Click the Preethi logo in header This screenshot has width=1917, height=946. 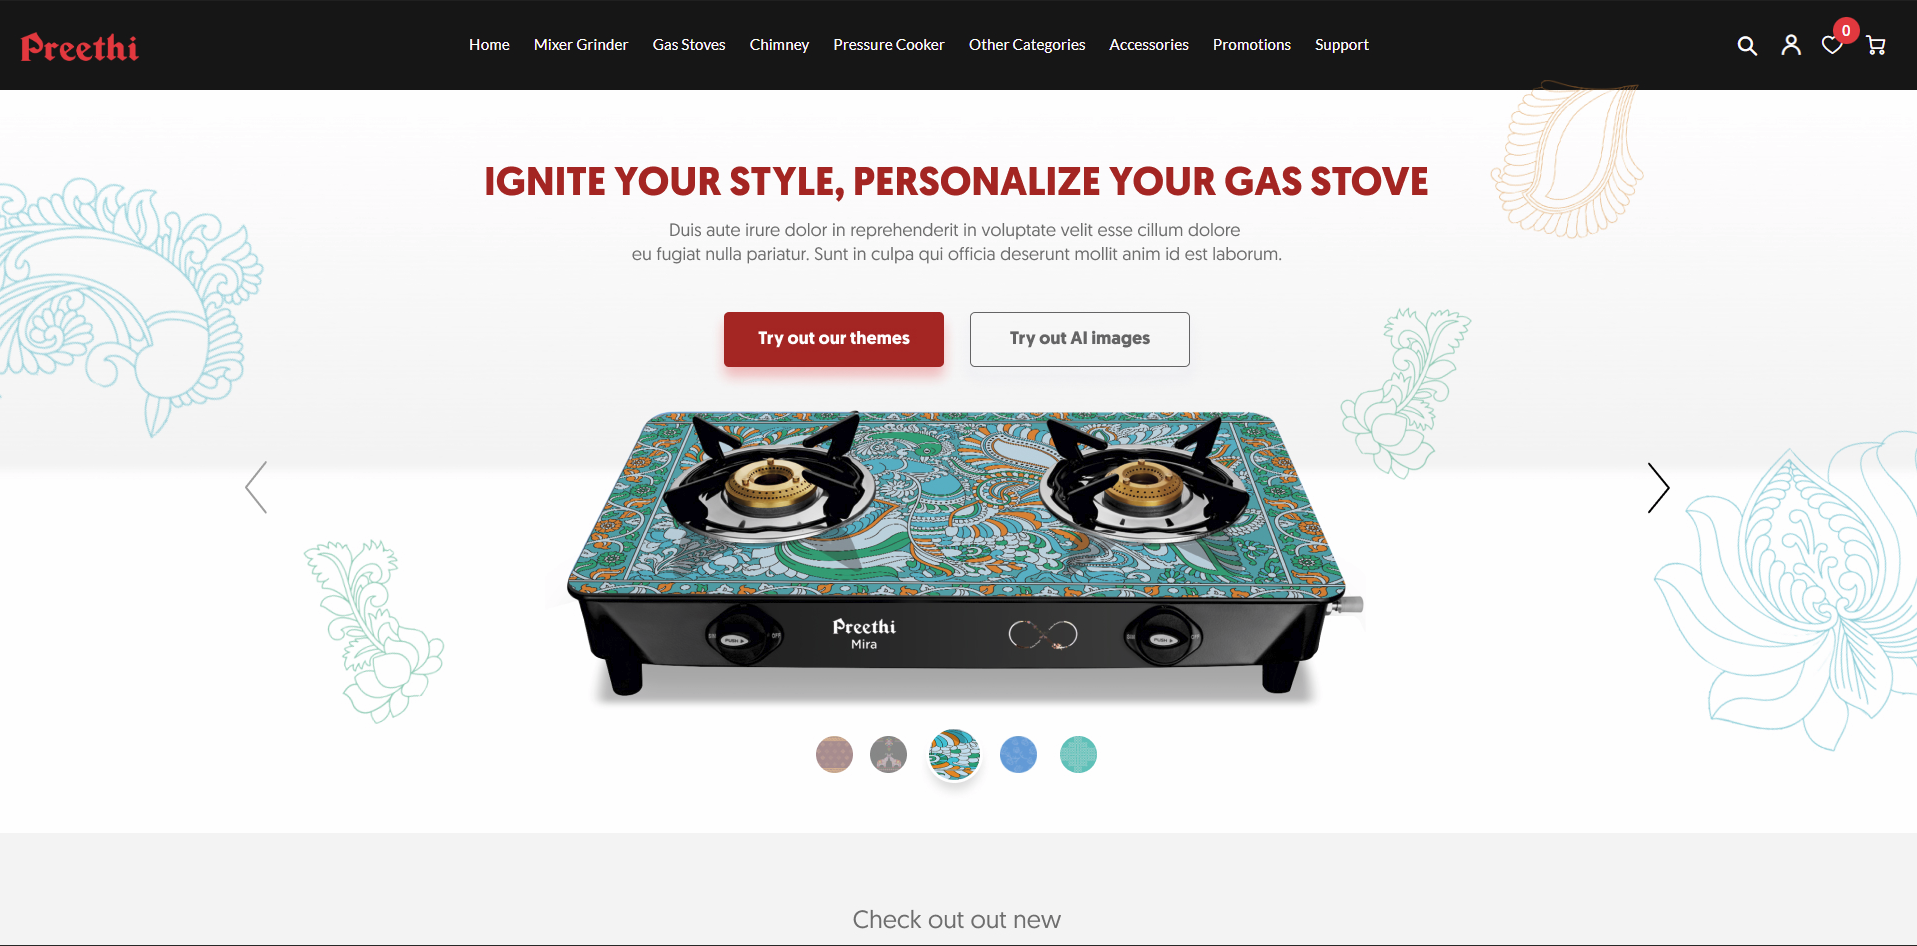(x=80, y=47)
